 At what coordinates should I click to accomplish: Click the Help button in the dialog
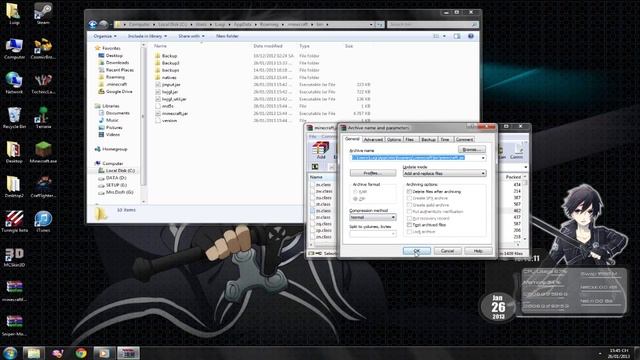point(478,251)
